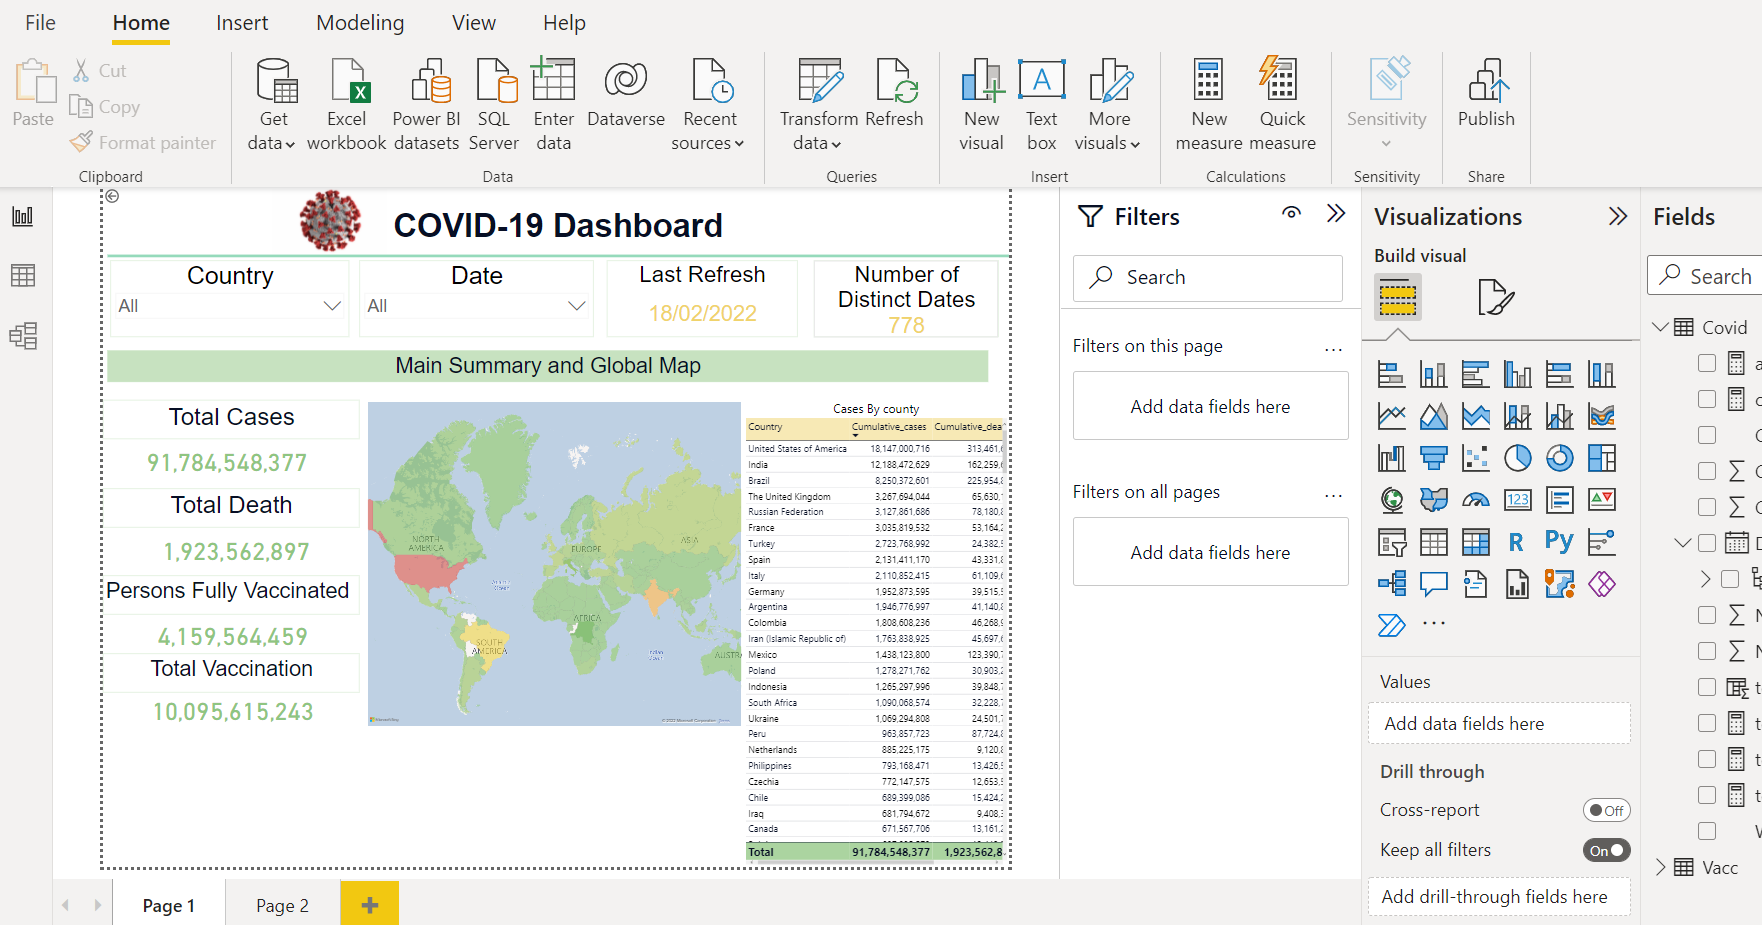The width and height of the screenshot is (1762, 925).
Task: Insert a Text box
Action: 1041,104
